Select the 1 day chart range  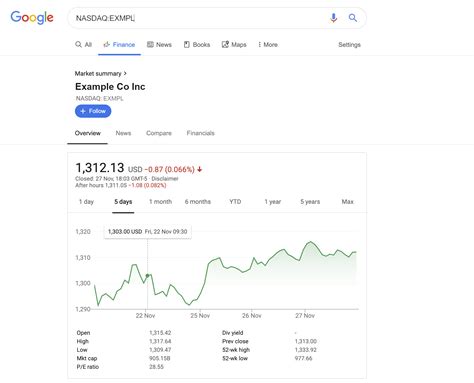point(86,202)
